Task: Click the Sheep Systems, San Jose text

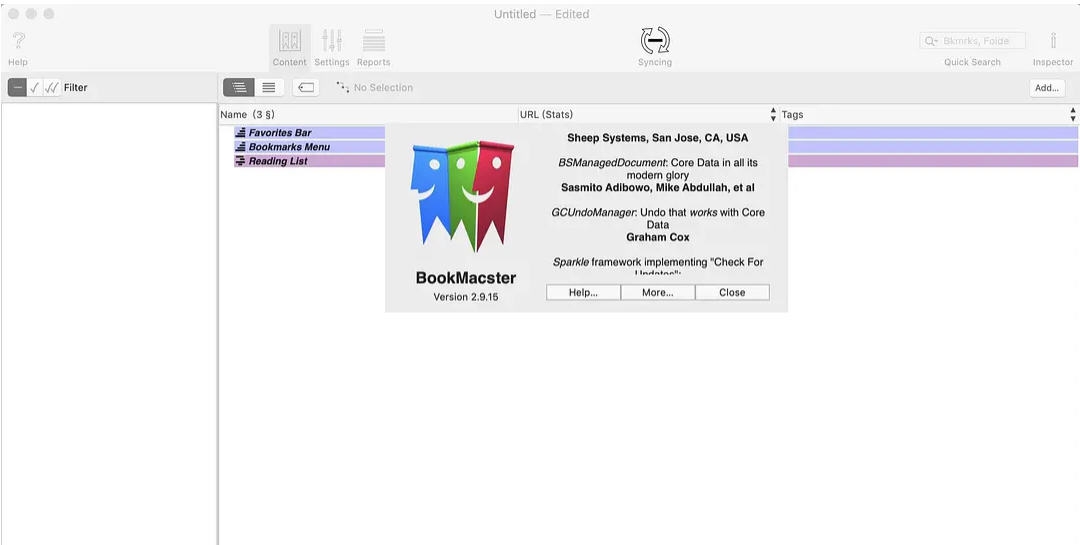Action: click(x=657, y=138)
